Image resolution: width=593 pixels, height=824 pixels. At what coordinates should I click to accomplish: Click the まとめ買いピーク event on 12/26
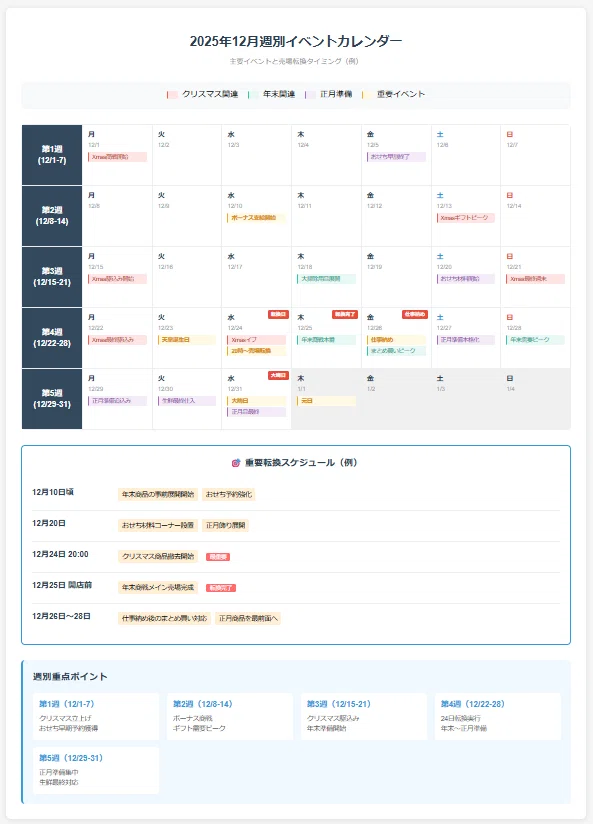(396, 351)
